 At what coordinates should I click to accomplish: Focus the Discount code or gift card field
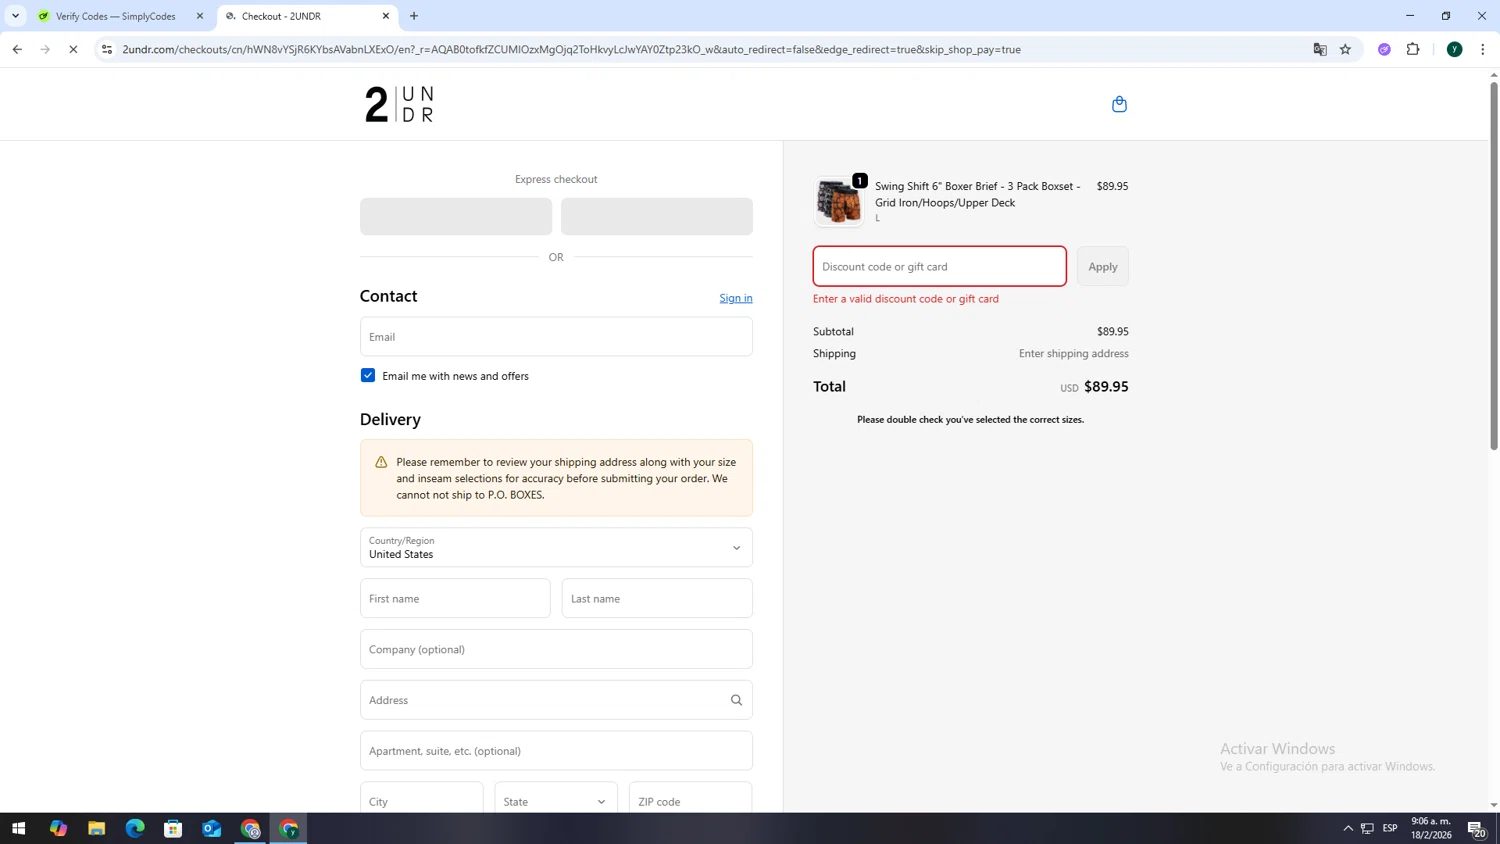coord(940,266)
